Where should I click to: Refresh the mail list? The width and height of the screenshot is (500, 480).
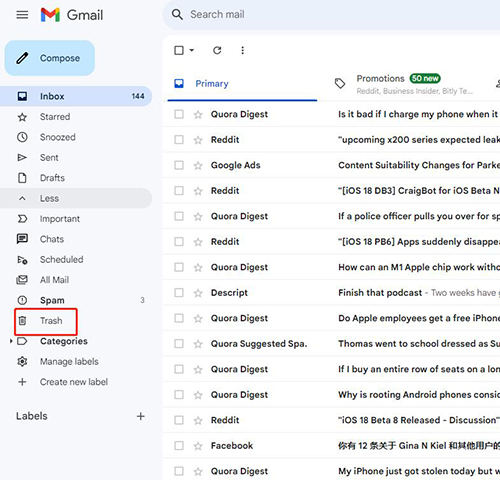[x=217, y=50]
